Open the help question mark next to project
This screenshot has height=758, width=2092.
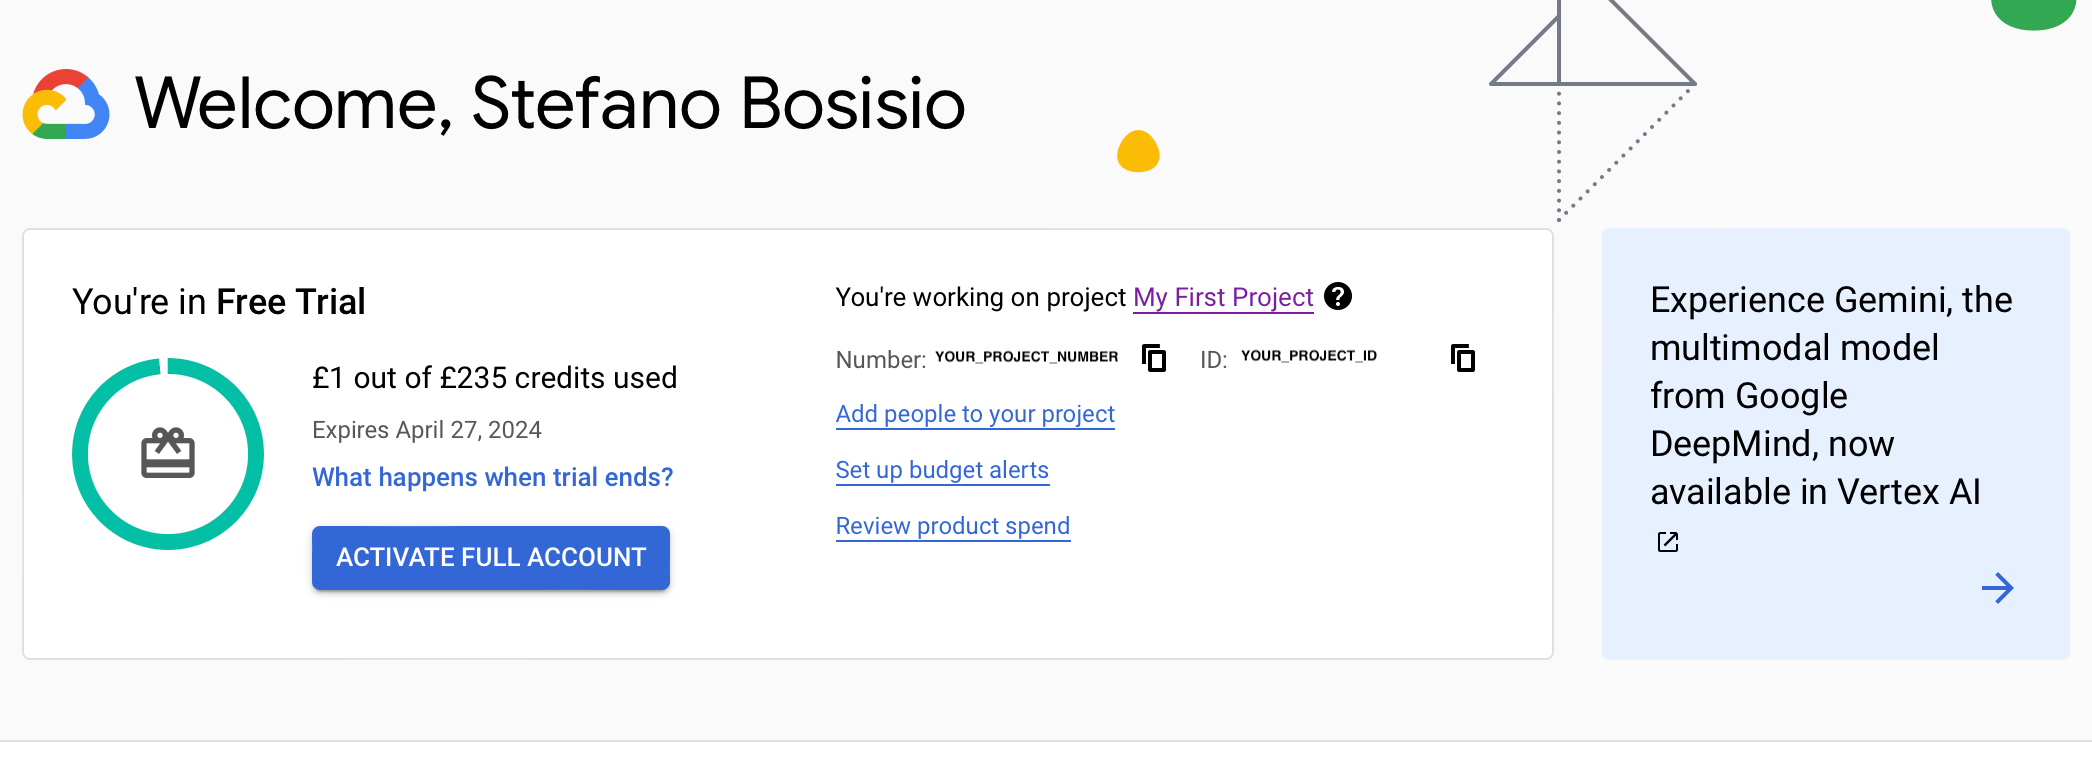1338,296
